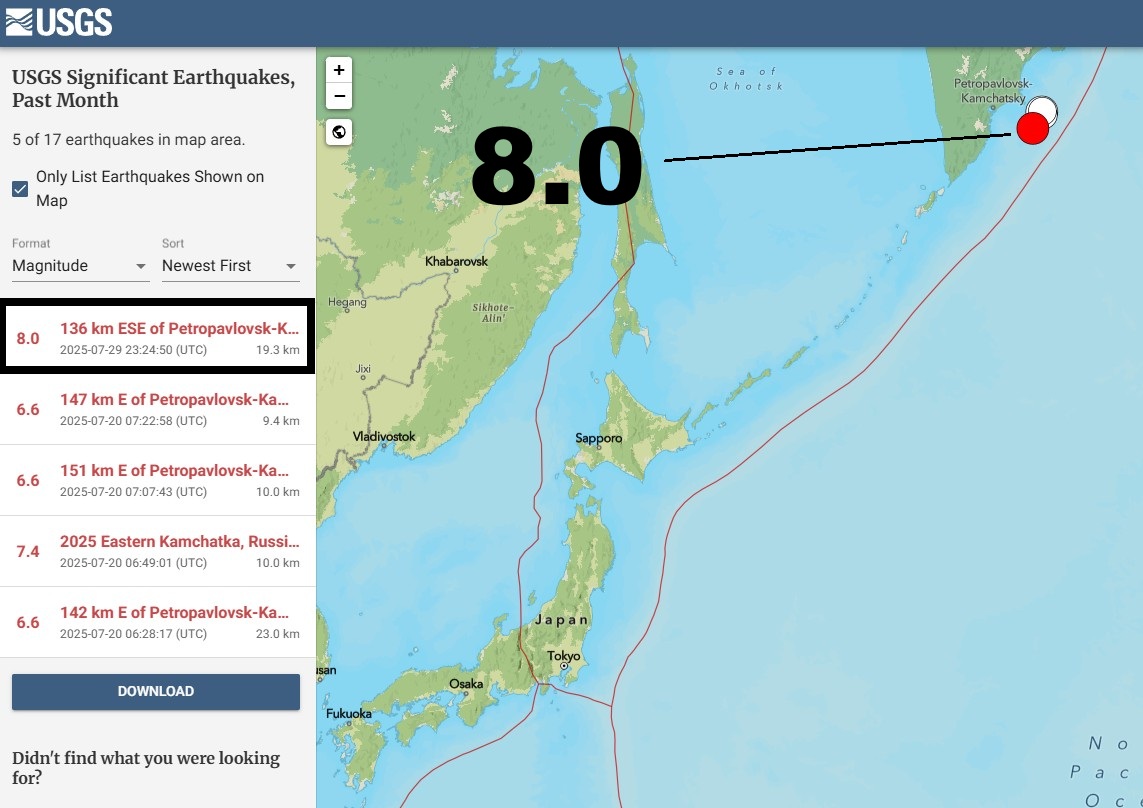The image size is (1143, 808).
Task: Click the large 8.0 magnitude annotation on the map
Action: click(x=560, y=166)
